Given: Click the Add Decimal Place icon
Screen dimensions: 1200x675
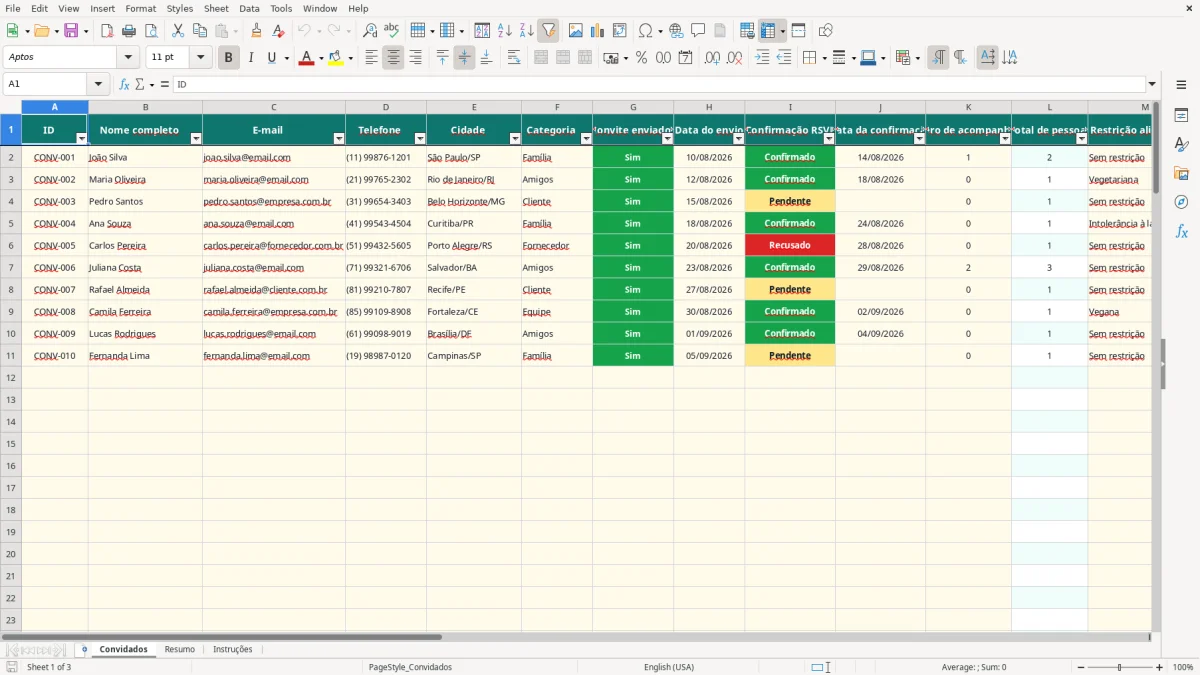Looking at the screenshot, I should click(713, 58).
